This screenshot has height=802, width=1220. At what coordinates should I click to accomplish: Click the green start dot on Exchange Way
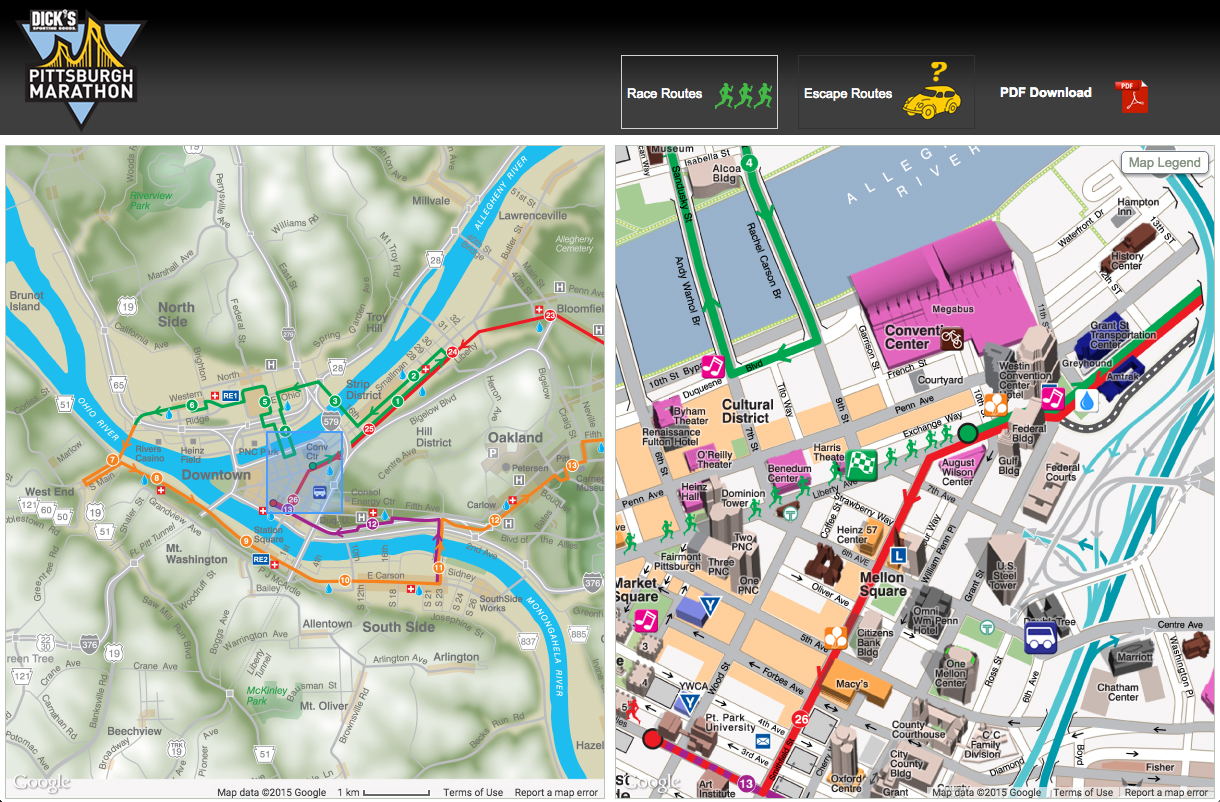tap(968, 433)
